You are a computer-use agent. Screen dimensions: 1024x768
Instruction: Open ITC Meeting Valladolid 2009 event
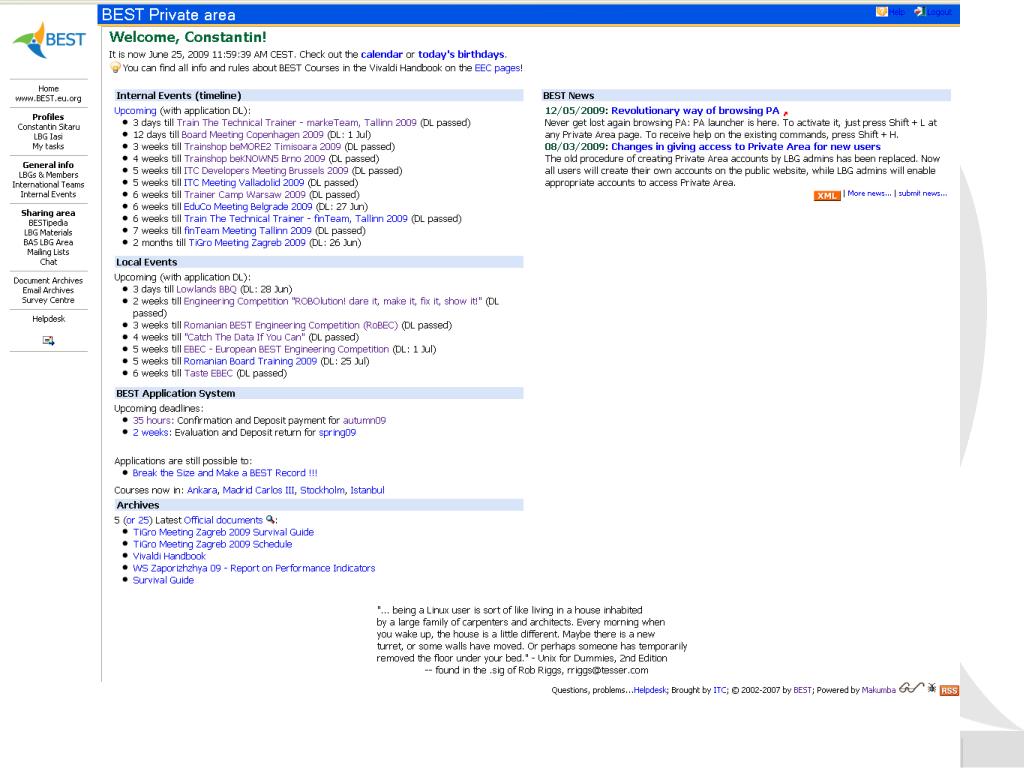pyautogui.click(x=244, y=183)
